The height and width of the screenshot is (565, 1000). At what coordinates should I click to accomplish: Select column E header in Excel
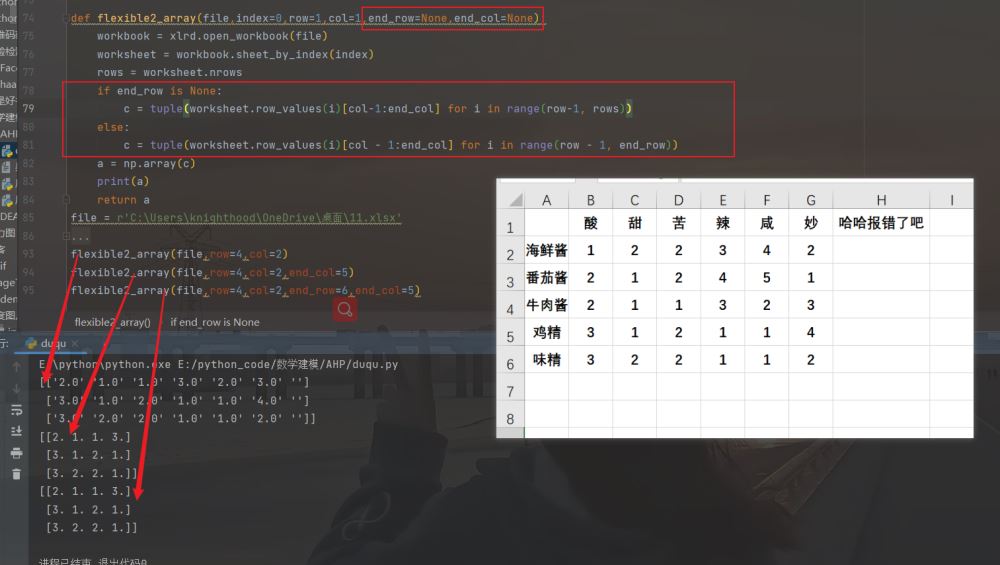click(723, 200)
